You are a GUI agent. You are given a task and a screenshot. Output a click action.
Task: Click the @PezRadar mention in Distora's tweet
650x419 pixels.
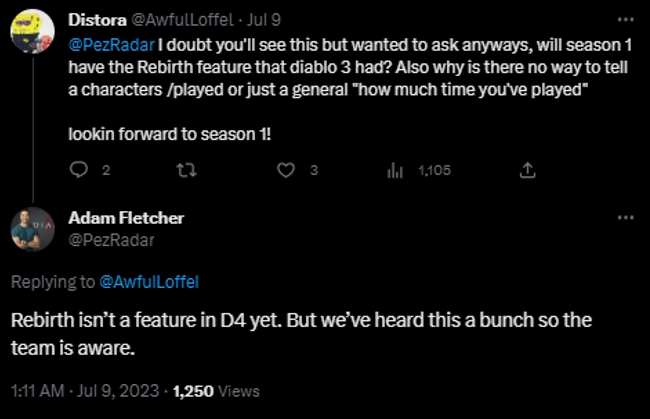pos(103,46)
